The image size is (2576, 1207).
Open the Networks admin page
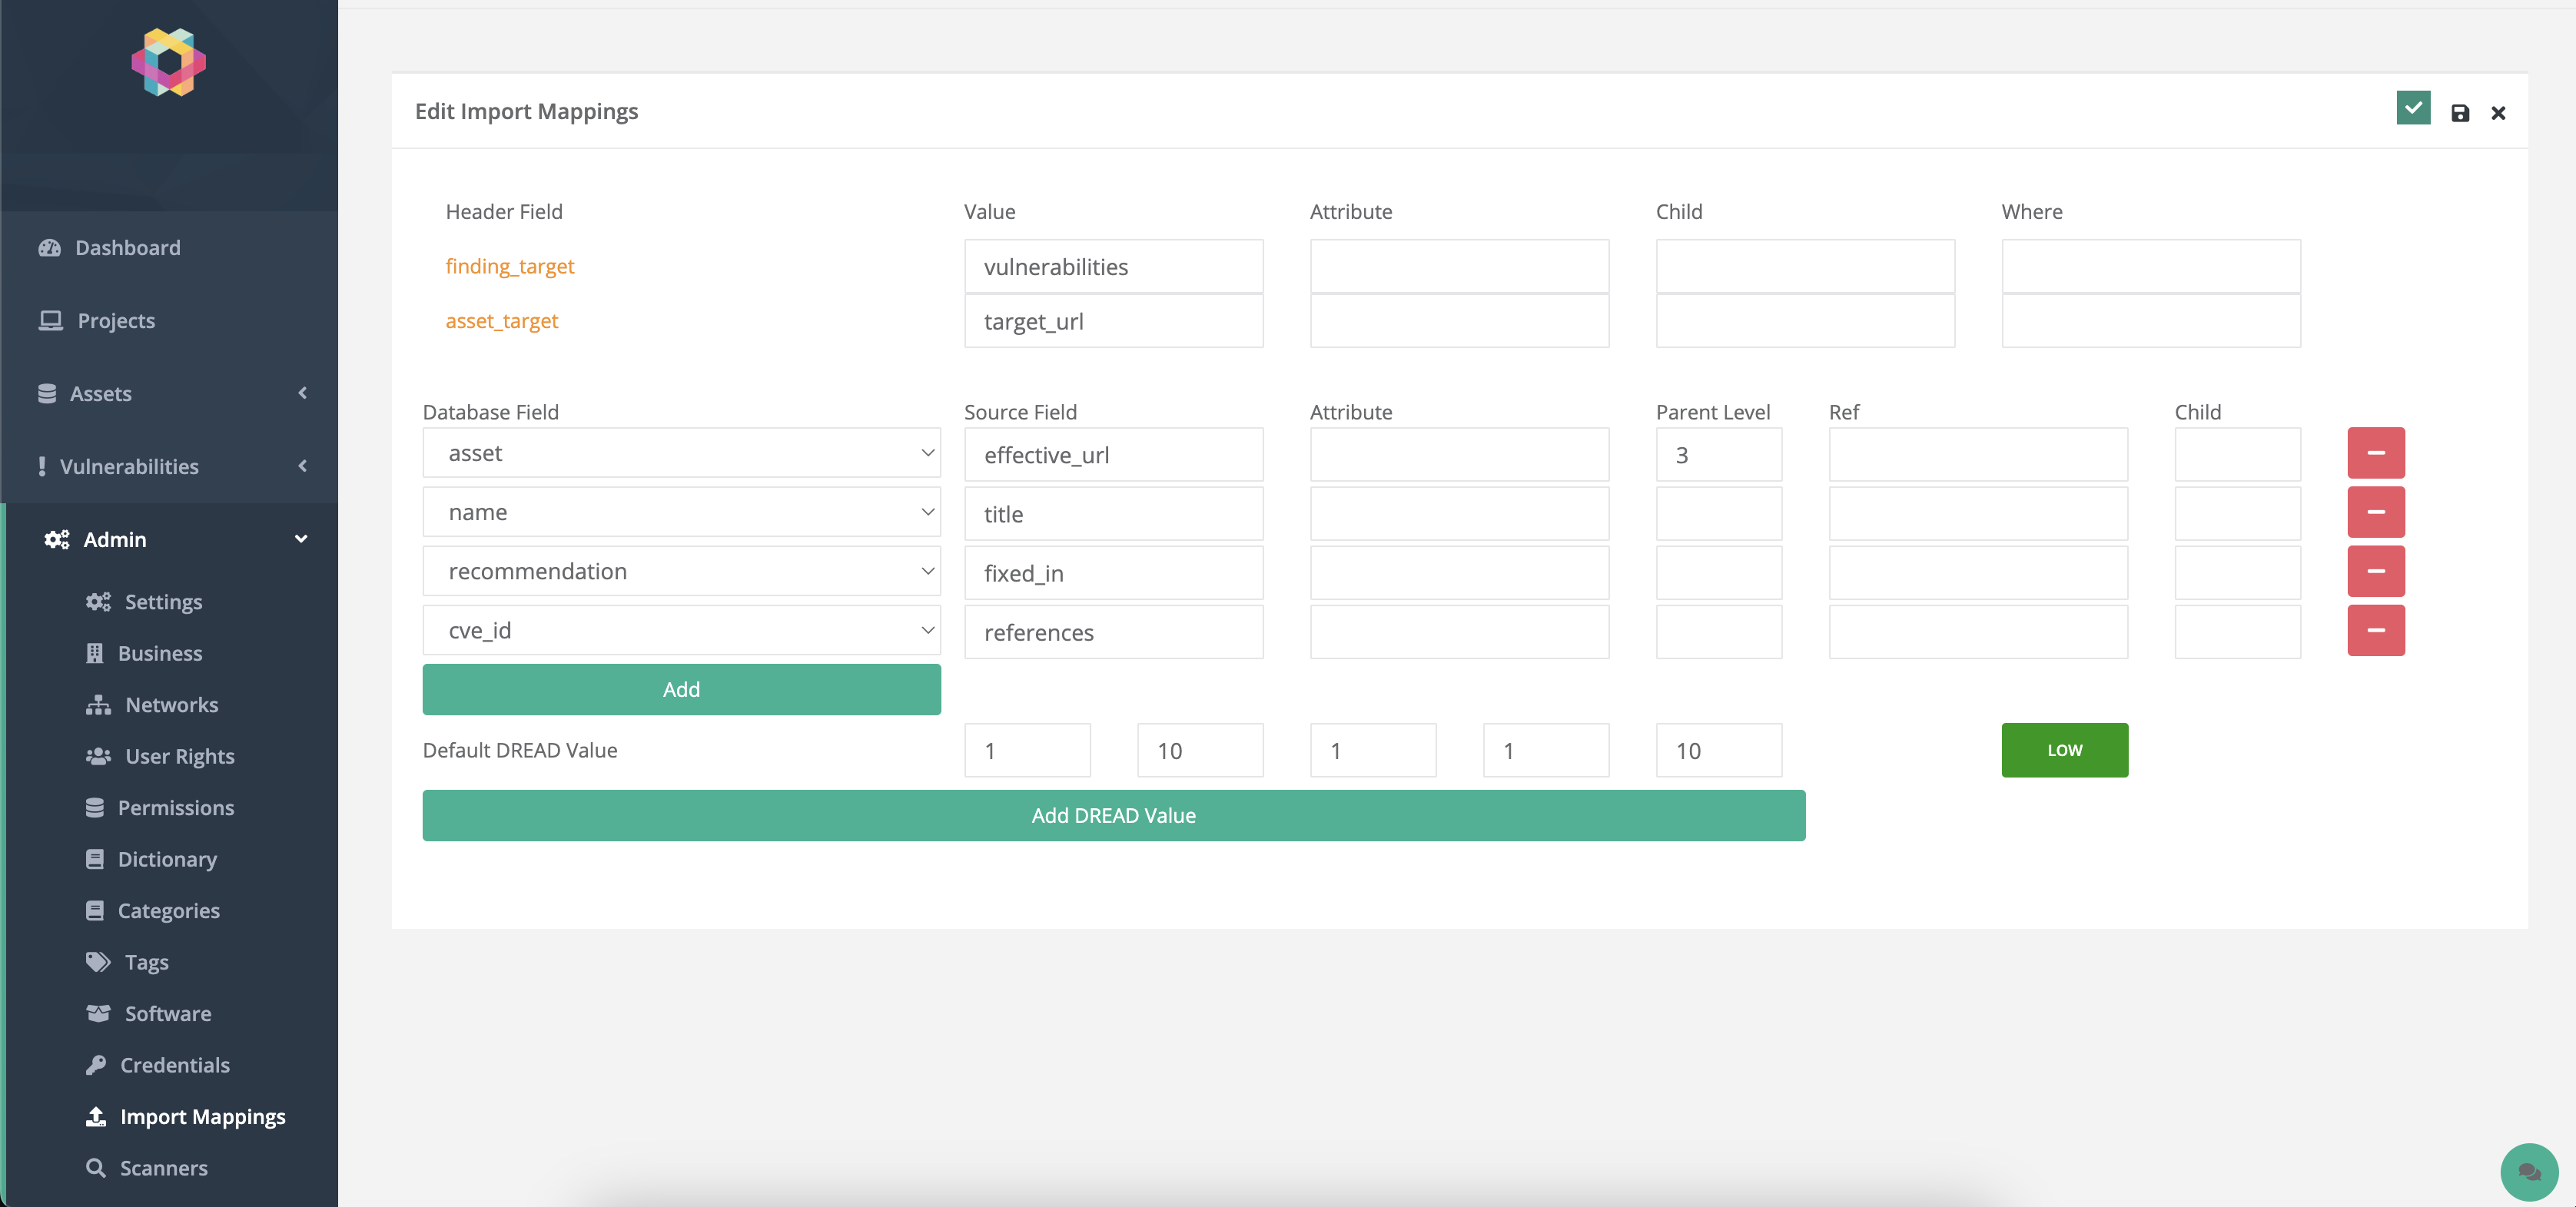[171, 704]
